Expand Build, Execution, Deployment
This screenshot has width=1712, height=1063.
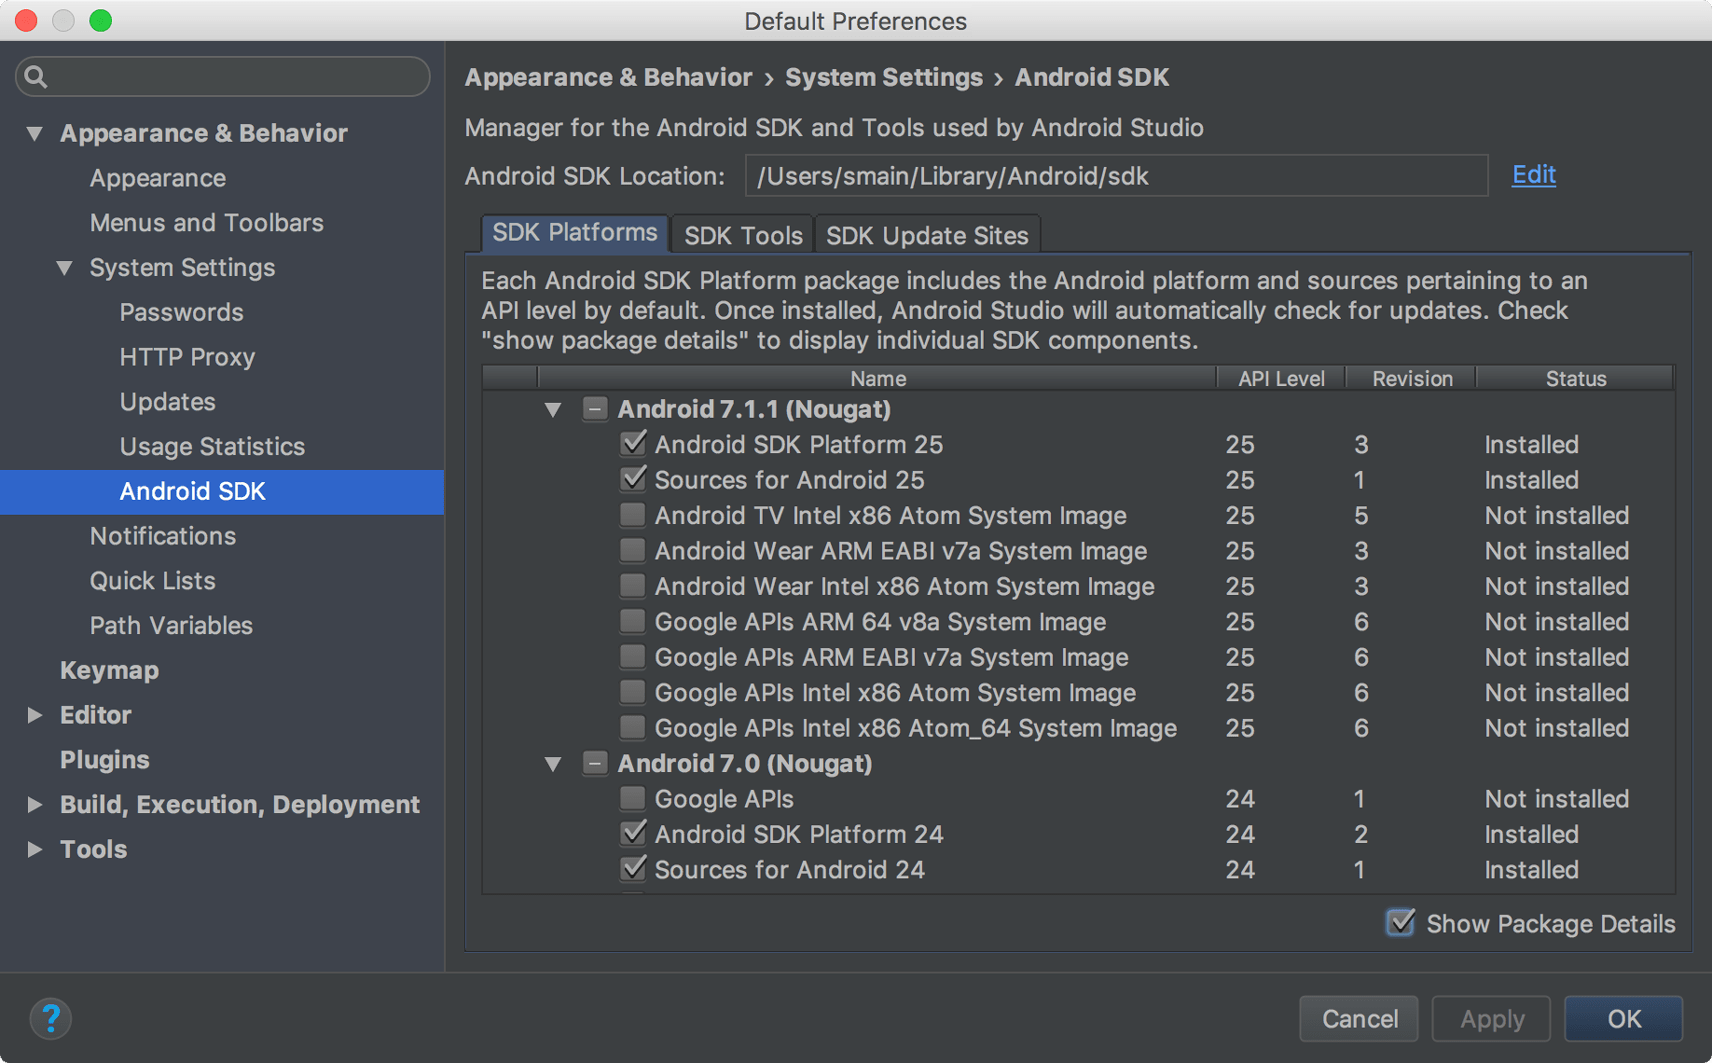(34, 804)
